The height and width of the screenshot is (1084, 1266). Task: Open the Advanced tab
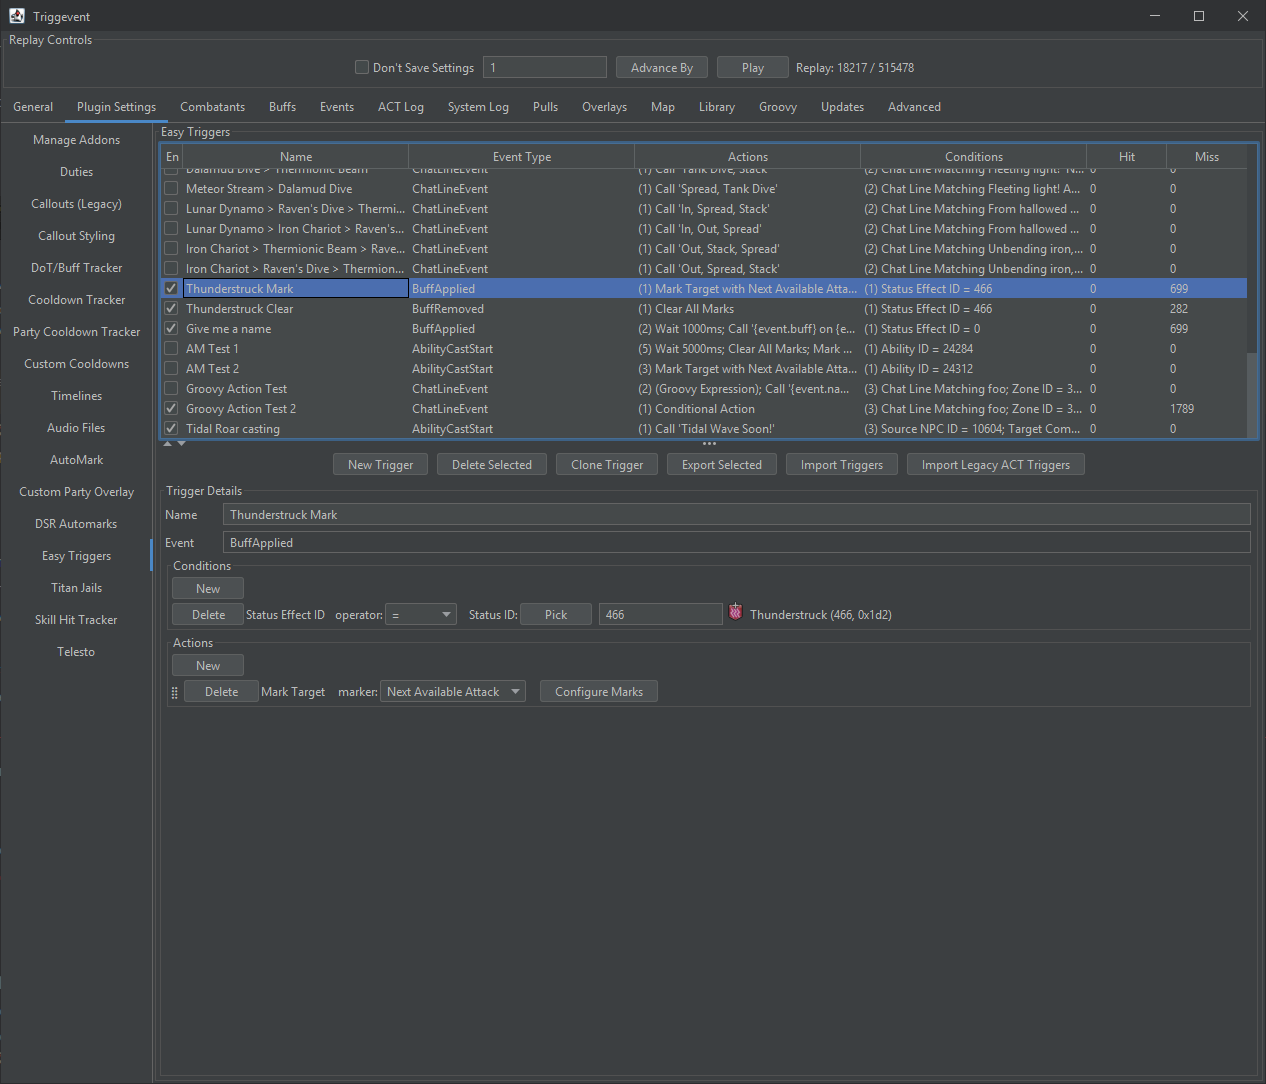pos(914,107)
